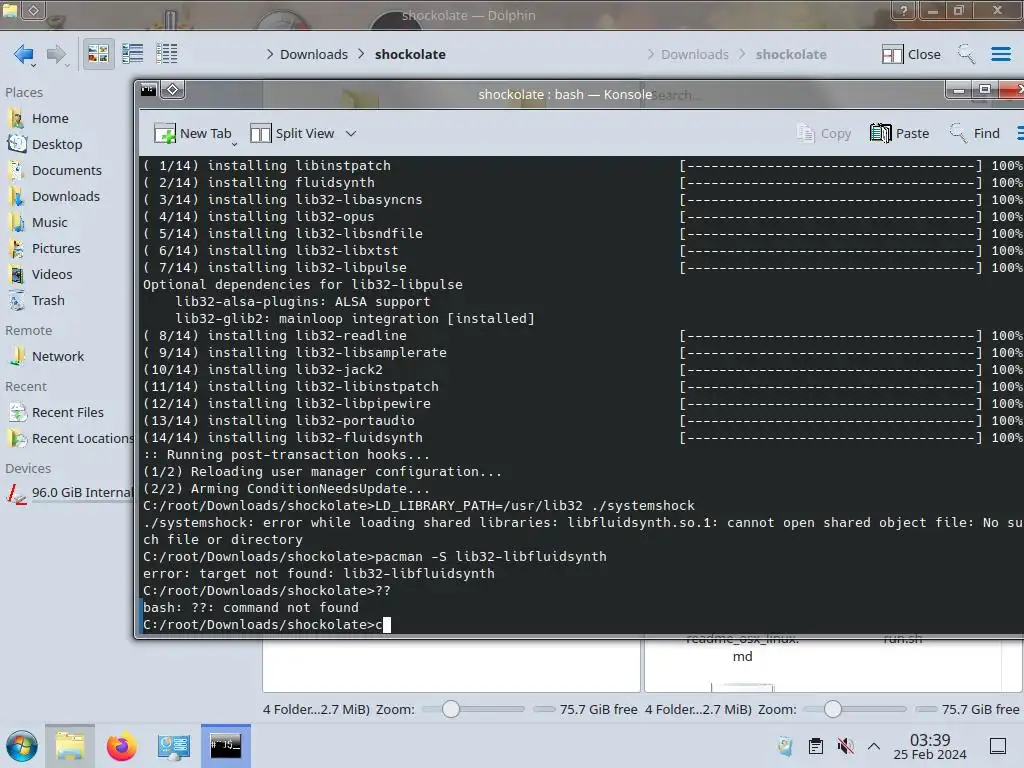This screenshot has width=1024, height=768.
Task: Open Find in Konsole toolbar
Action: point(974,133)
